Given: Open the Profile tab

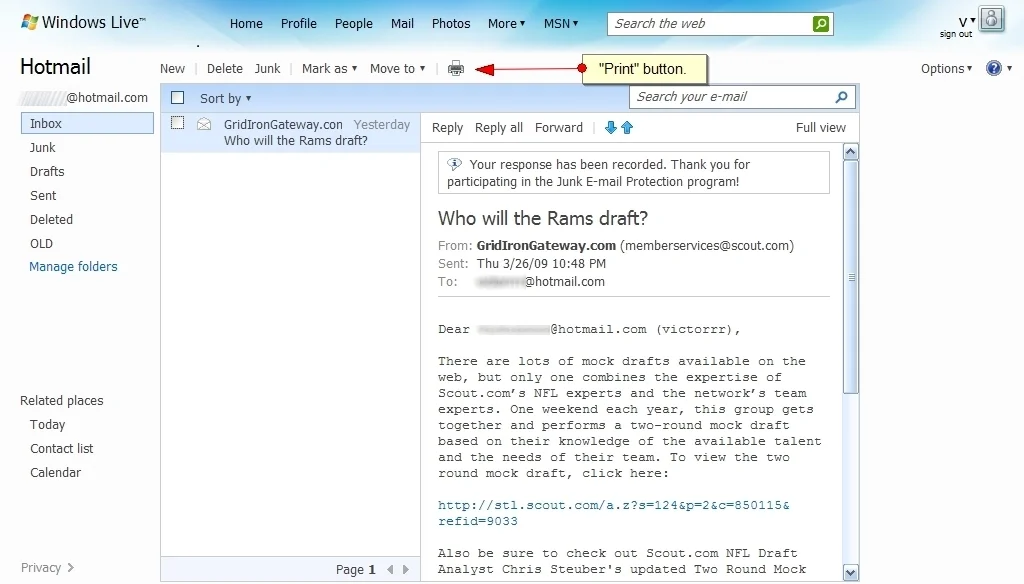Looking at the screenshot, I should [x=298, y=24].
